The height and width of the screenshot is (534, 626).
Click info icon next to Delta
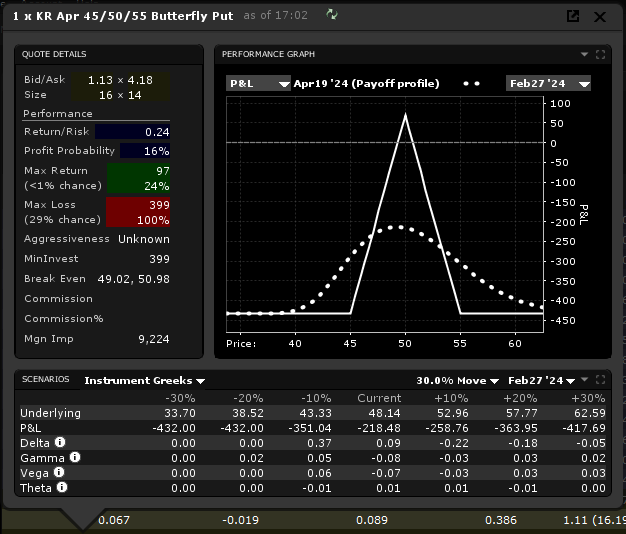click(61, 443)
